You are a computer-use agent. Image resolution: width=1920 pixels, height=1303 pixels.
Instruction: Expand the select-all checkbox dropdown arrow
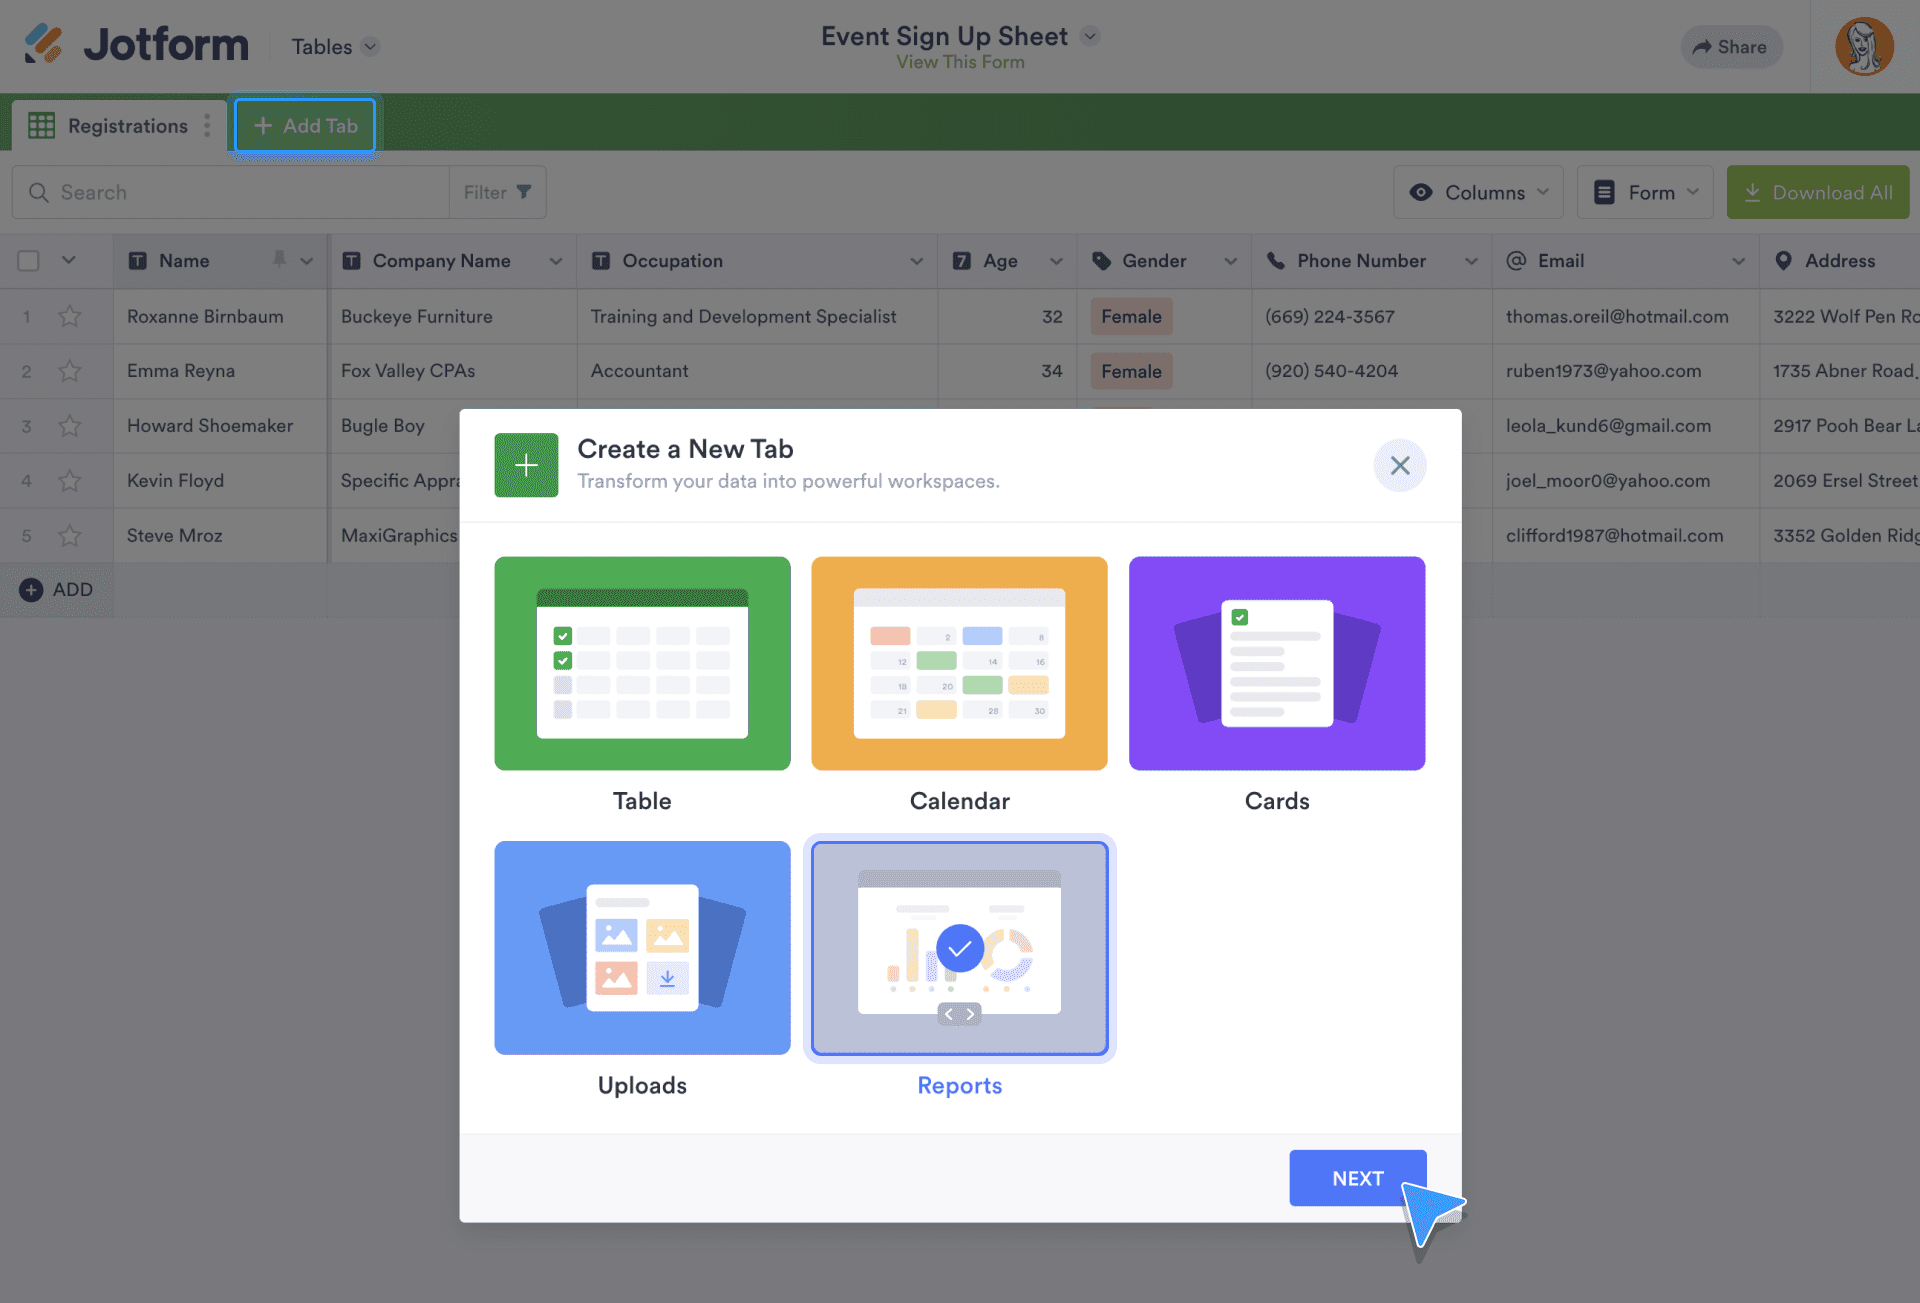[x=68, y=260]
